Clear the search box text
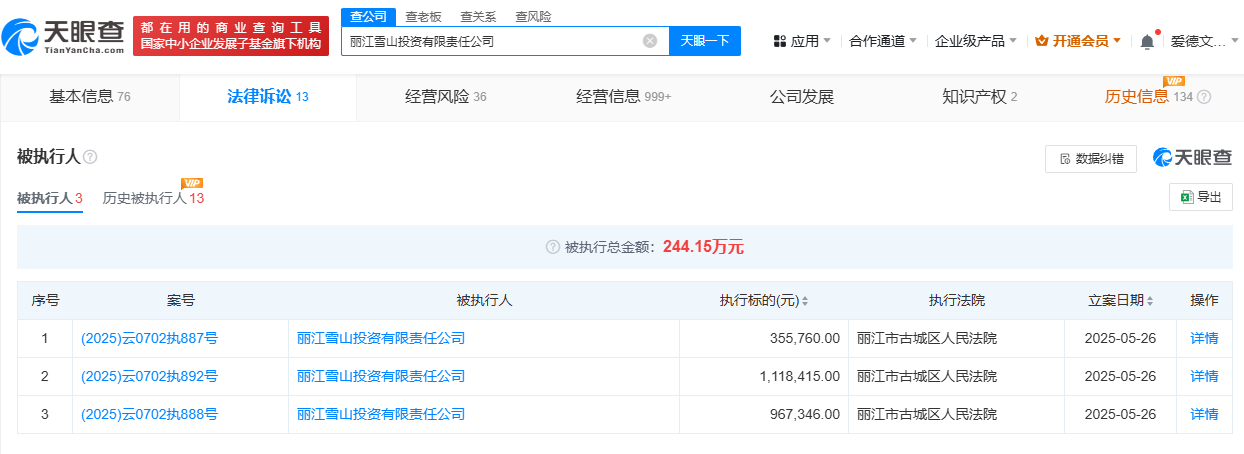The width and height of the screenshot is (1244, 454). (x=650, y=41)
